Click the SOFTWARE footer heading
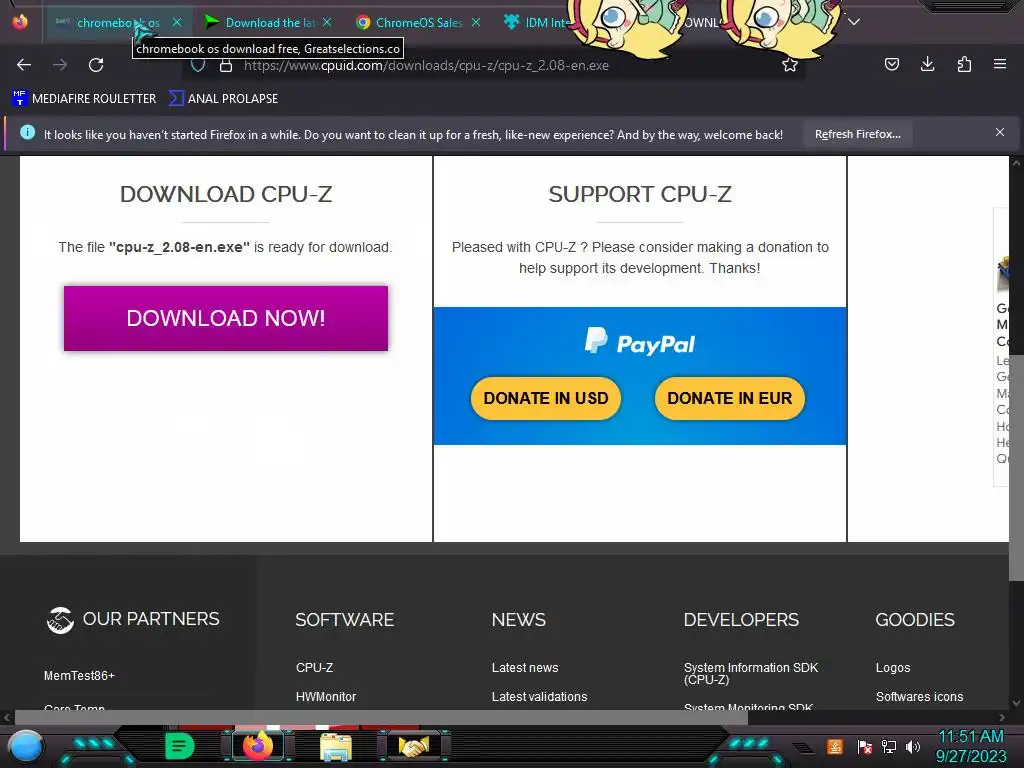 (x=345, y=619)
